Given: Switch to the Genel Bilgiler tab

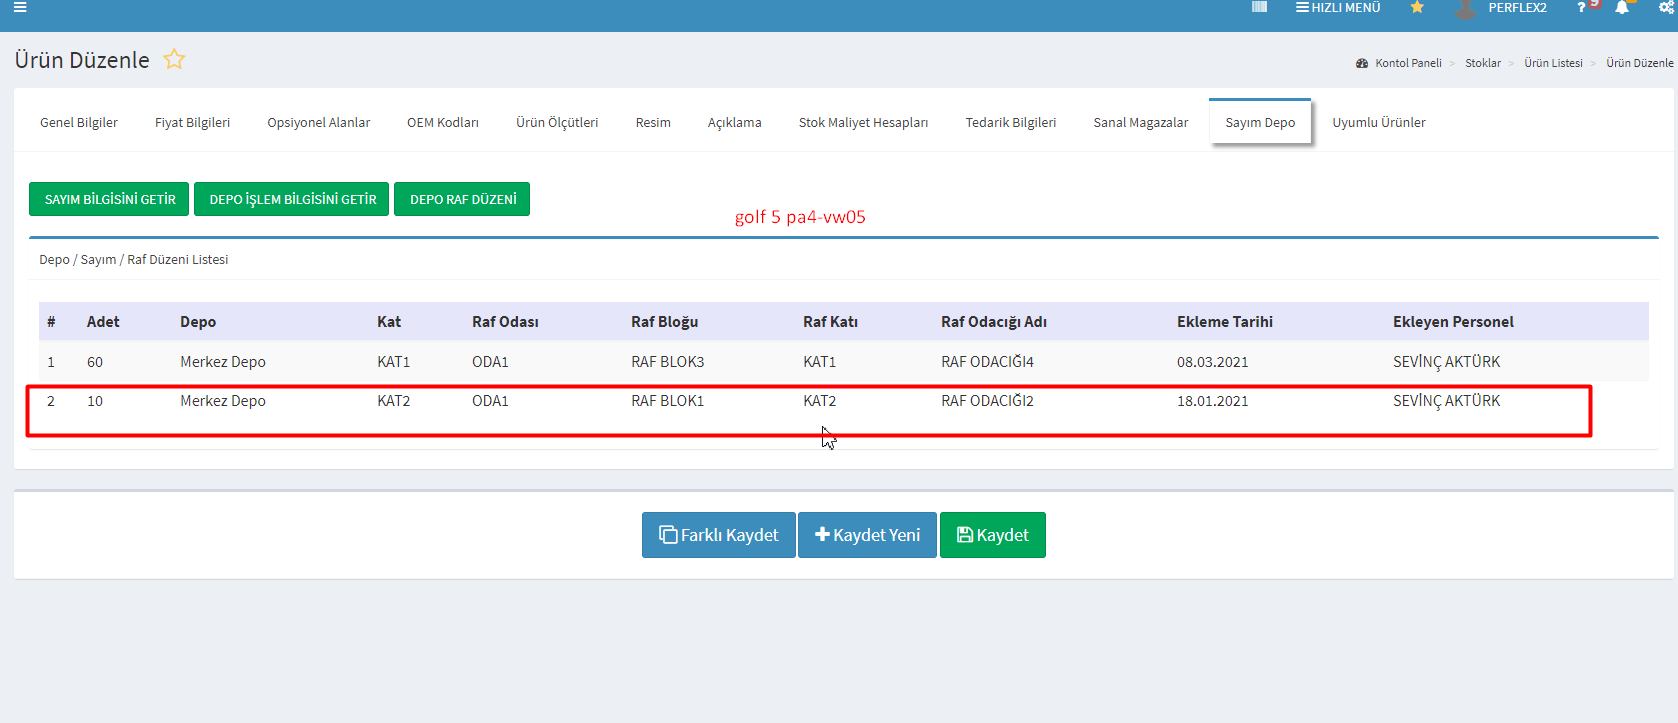Looking at the screenshot, I should tap(79, 123).
